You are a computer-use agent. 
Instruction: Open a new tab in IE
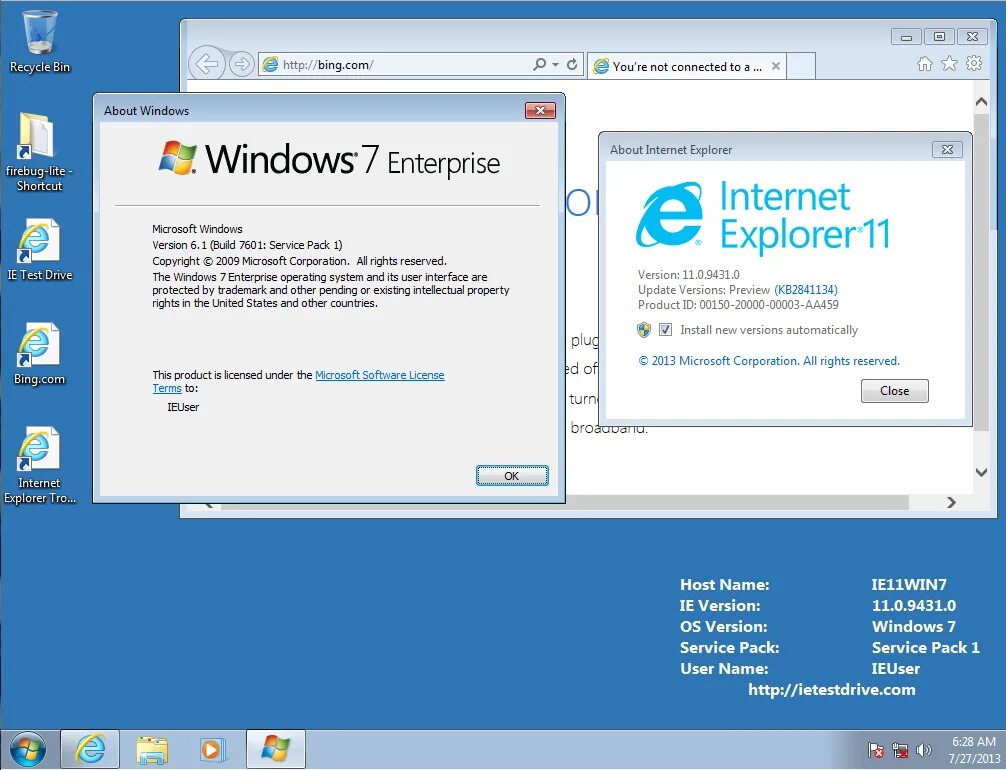801,66
